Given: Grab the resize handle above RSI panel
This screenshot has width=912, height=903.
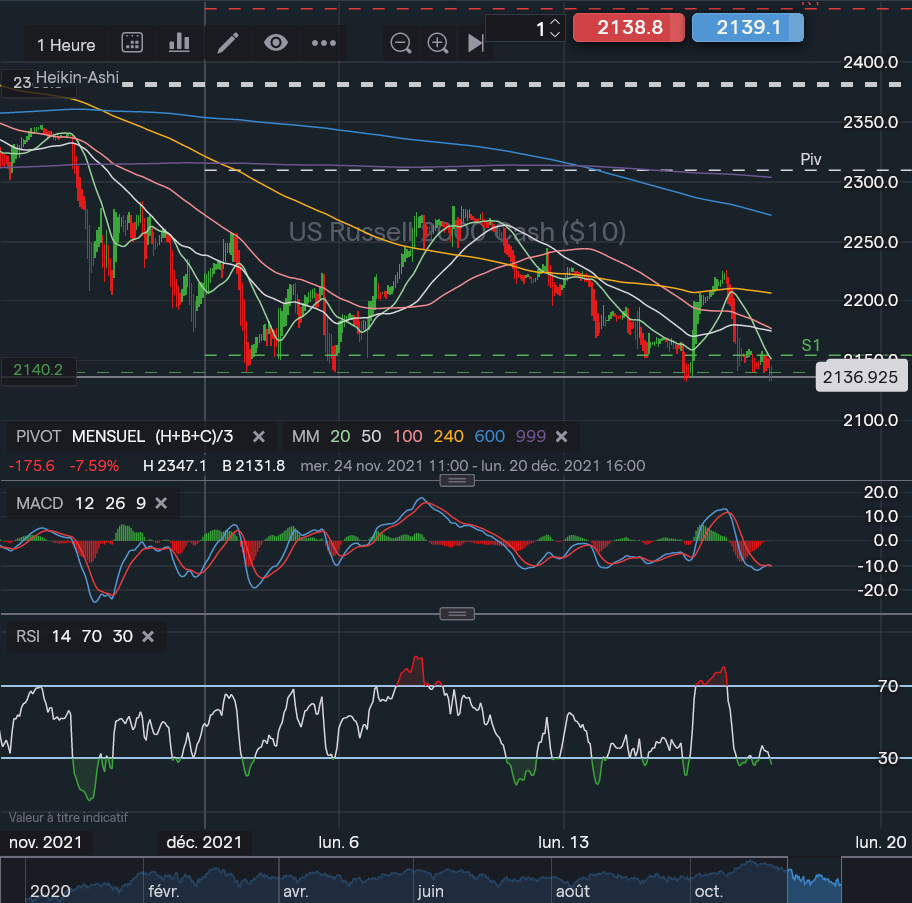Looking at the screenshot, I should pos(457,614).
